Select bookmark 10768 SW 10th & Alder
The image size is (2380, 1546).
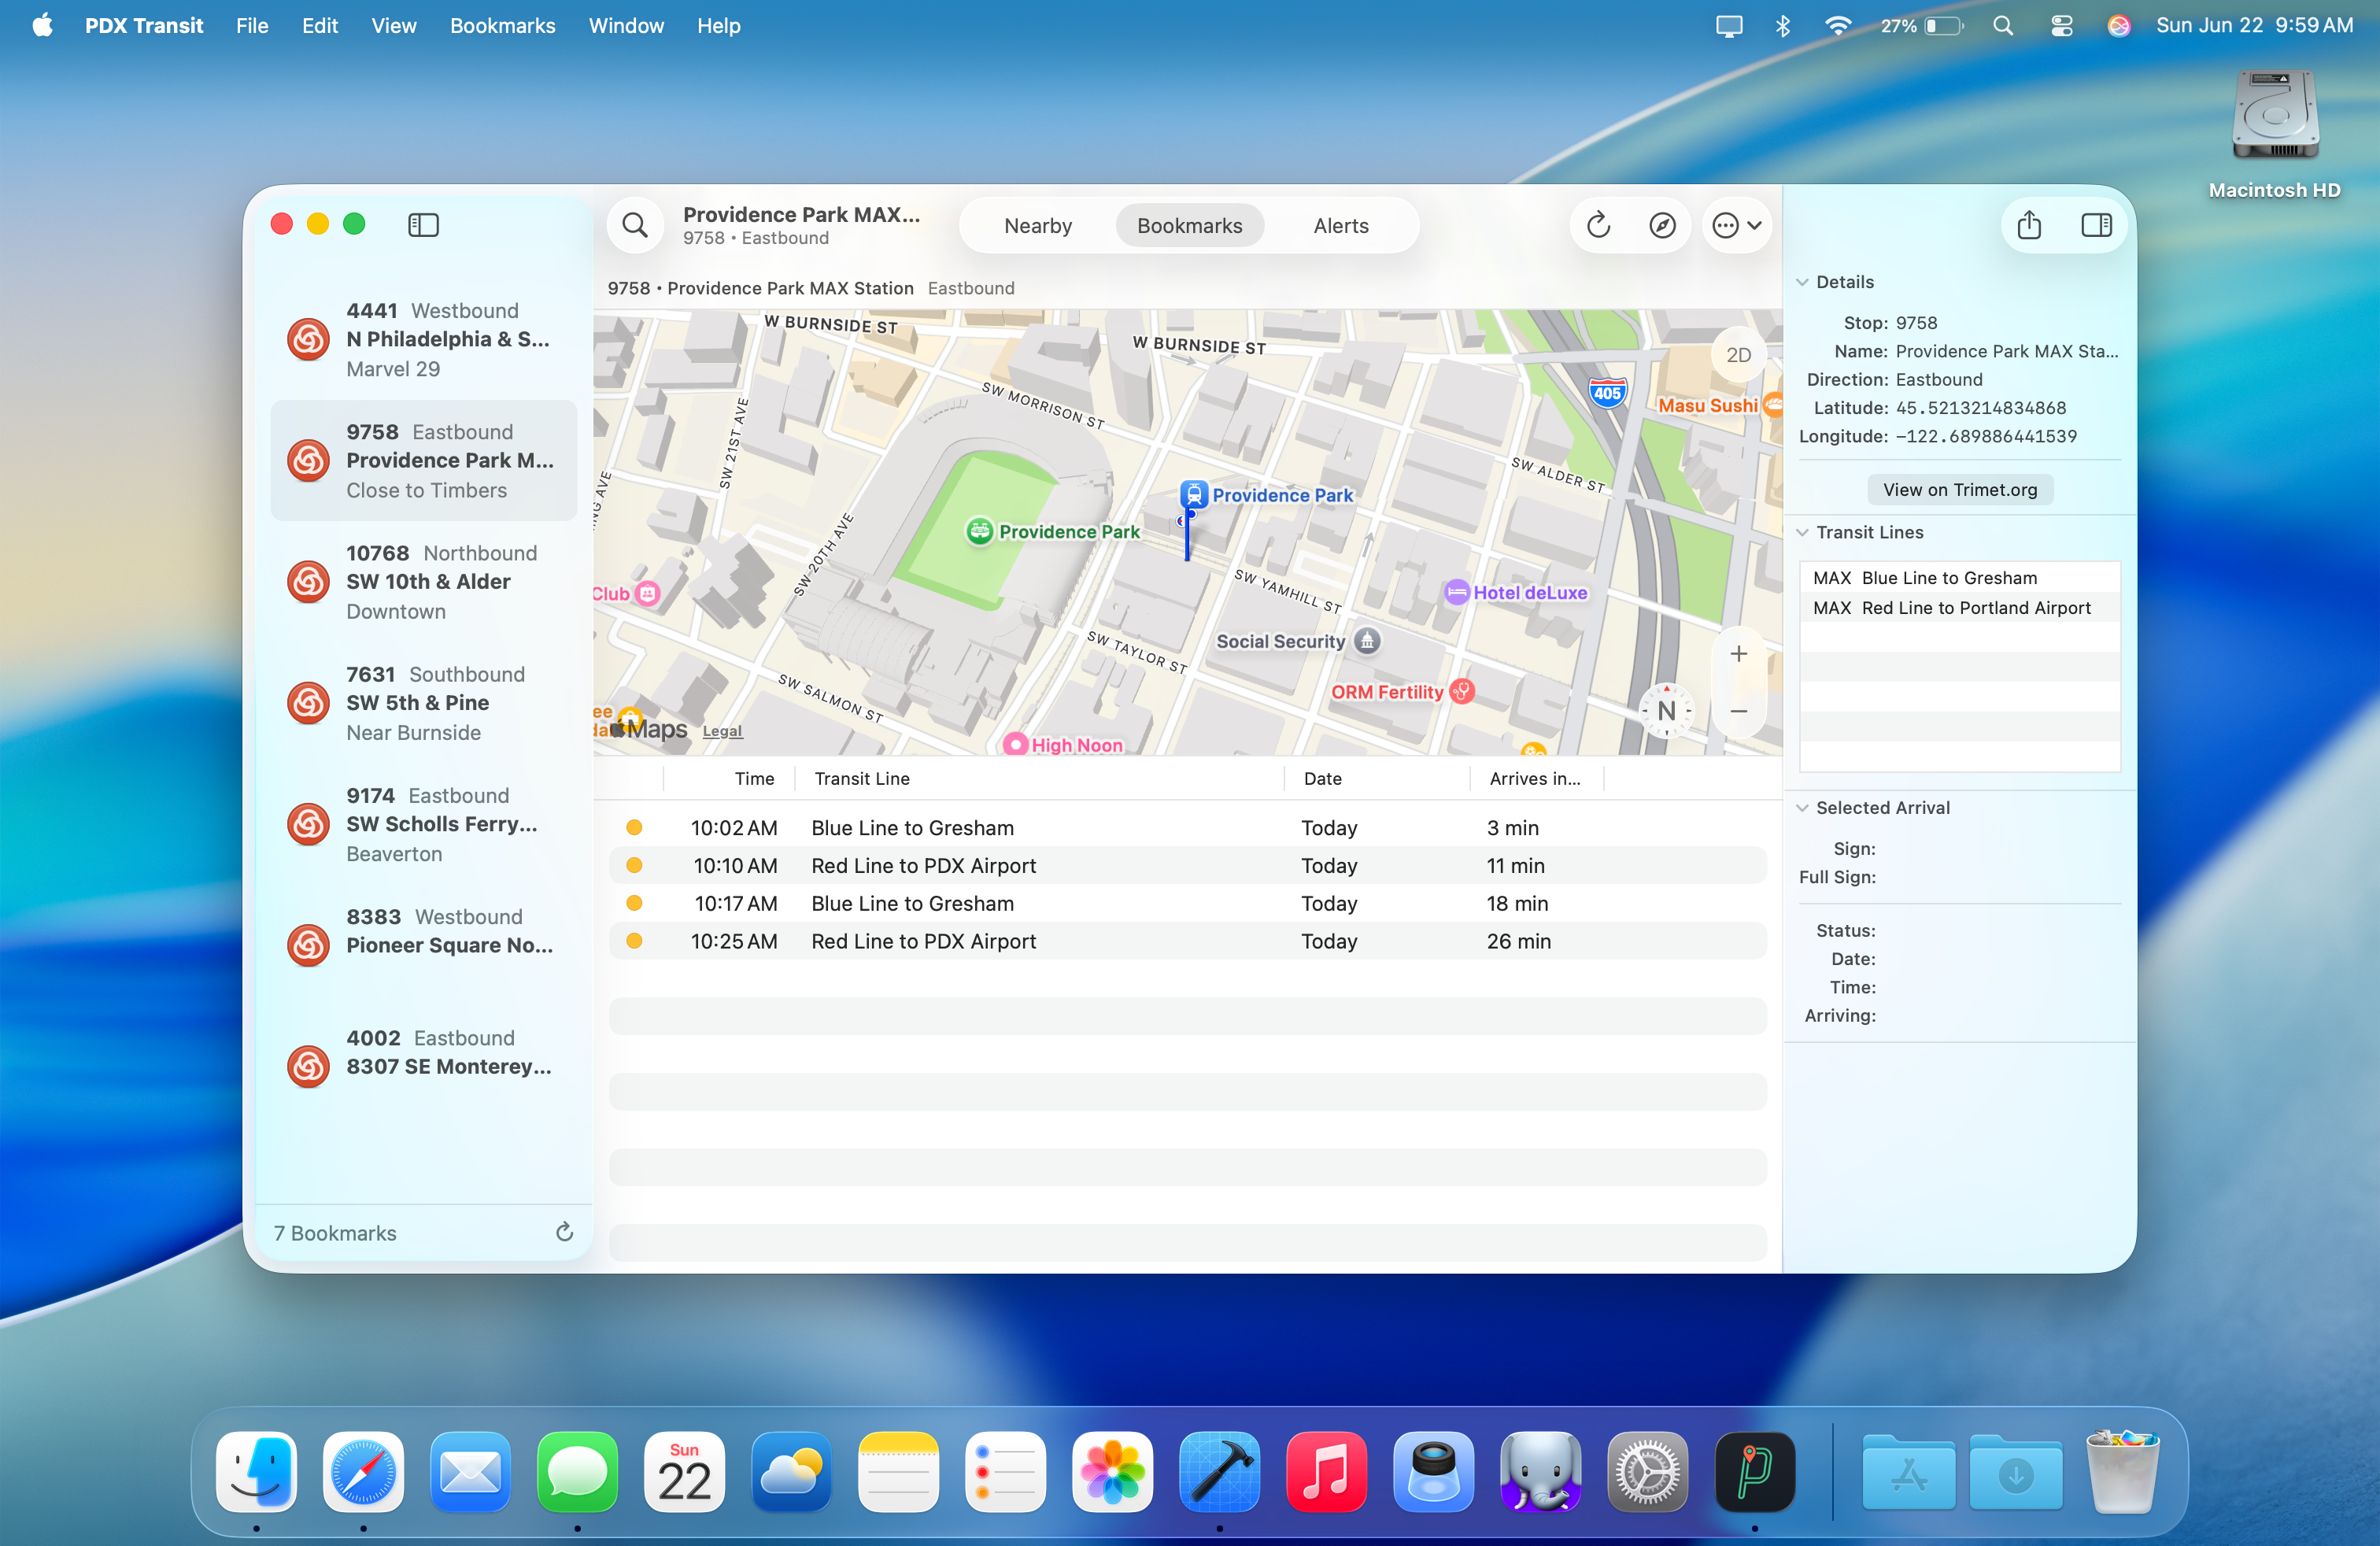point(424,582)
